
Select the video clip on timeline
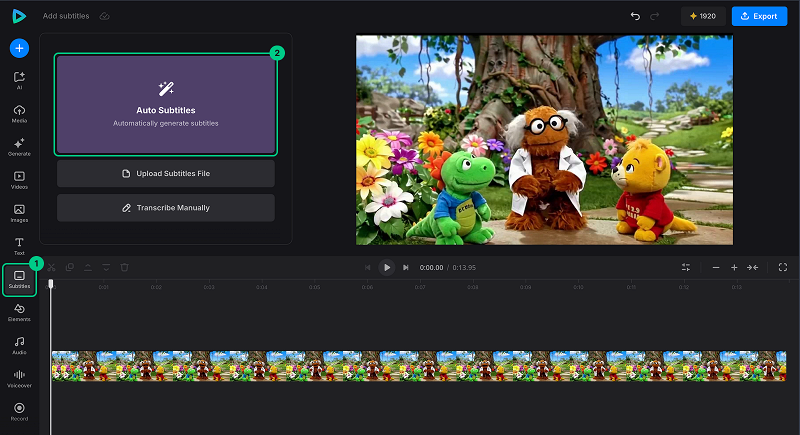(x=418, y=366)
